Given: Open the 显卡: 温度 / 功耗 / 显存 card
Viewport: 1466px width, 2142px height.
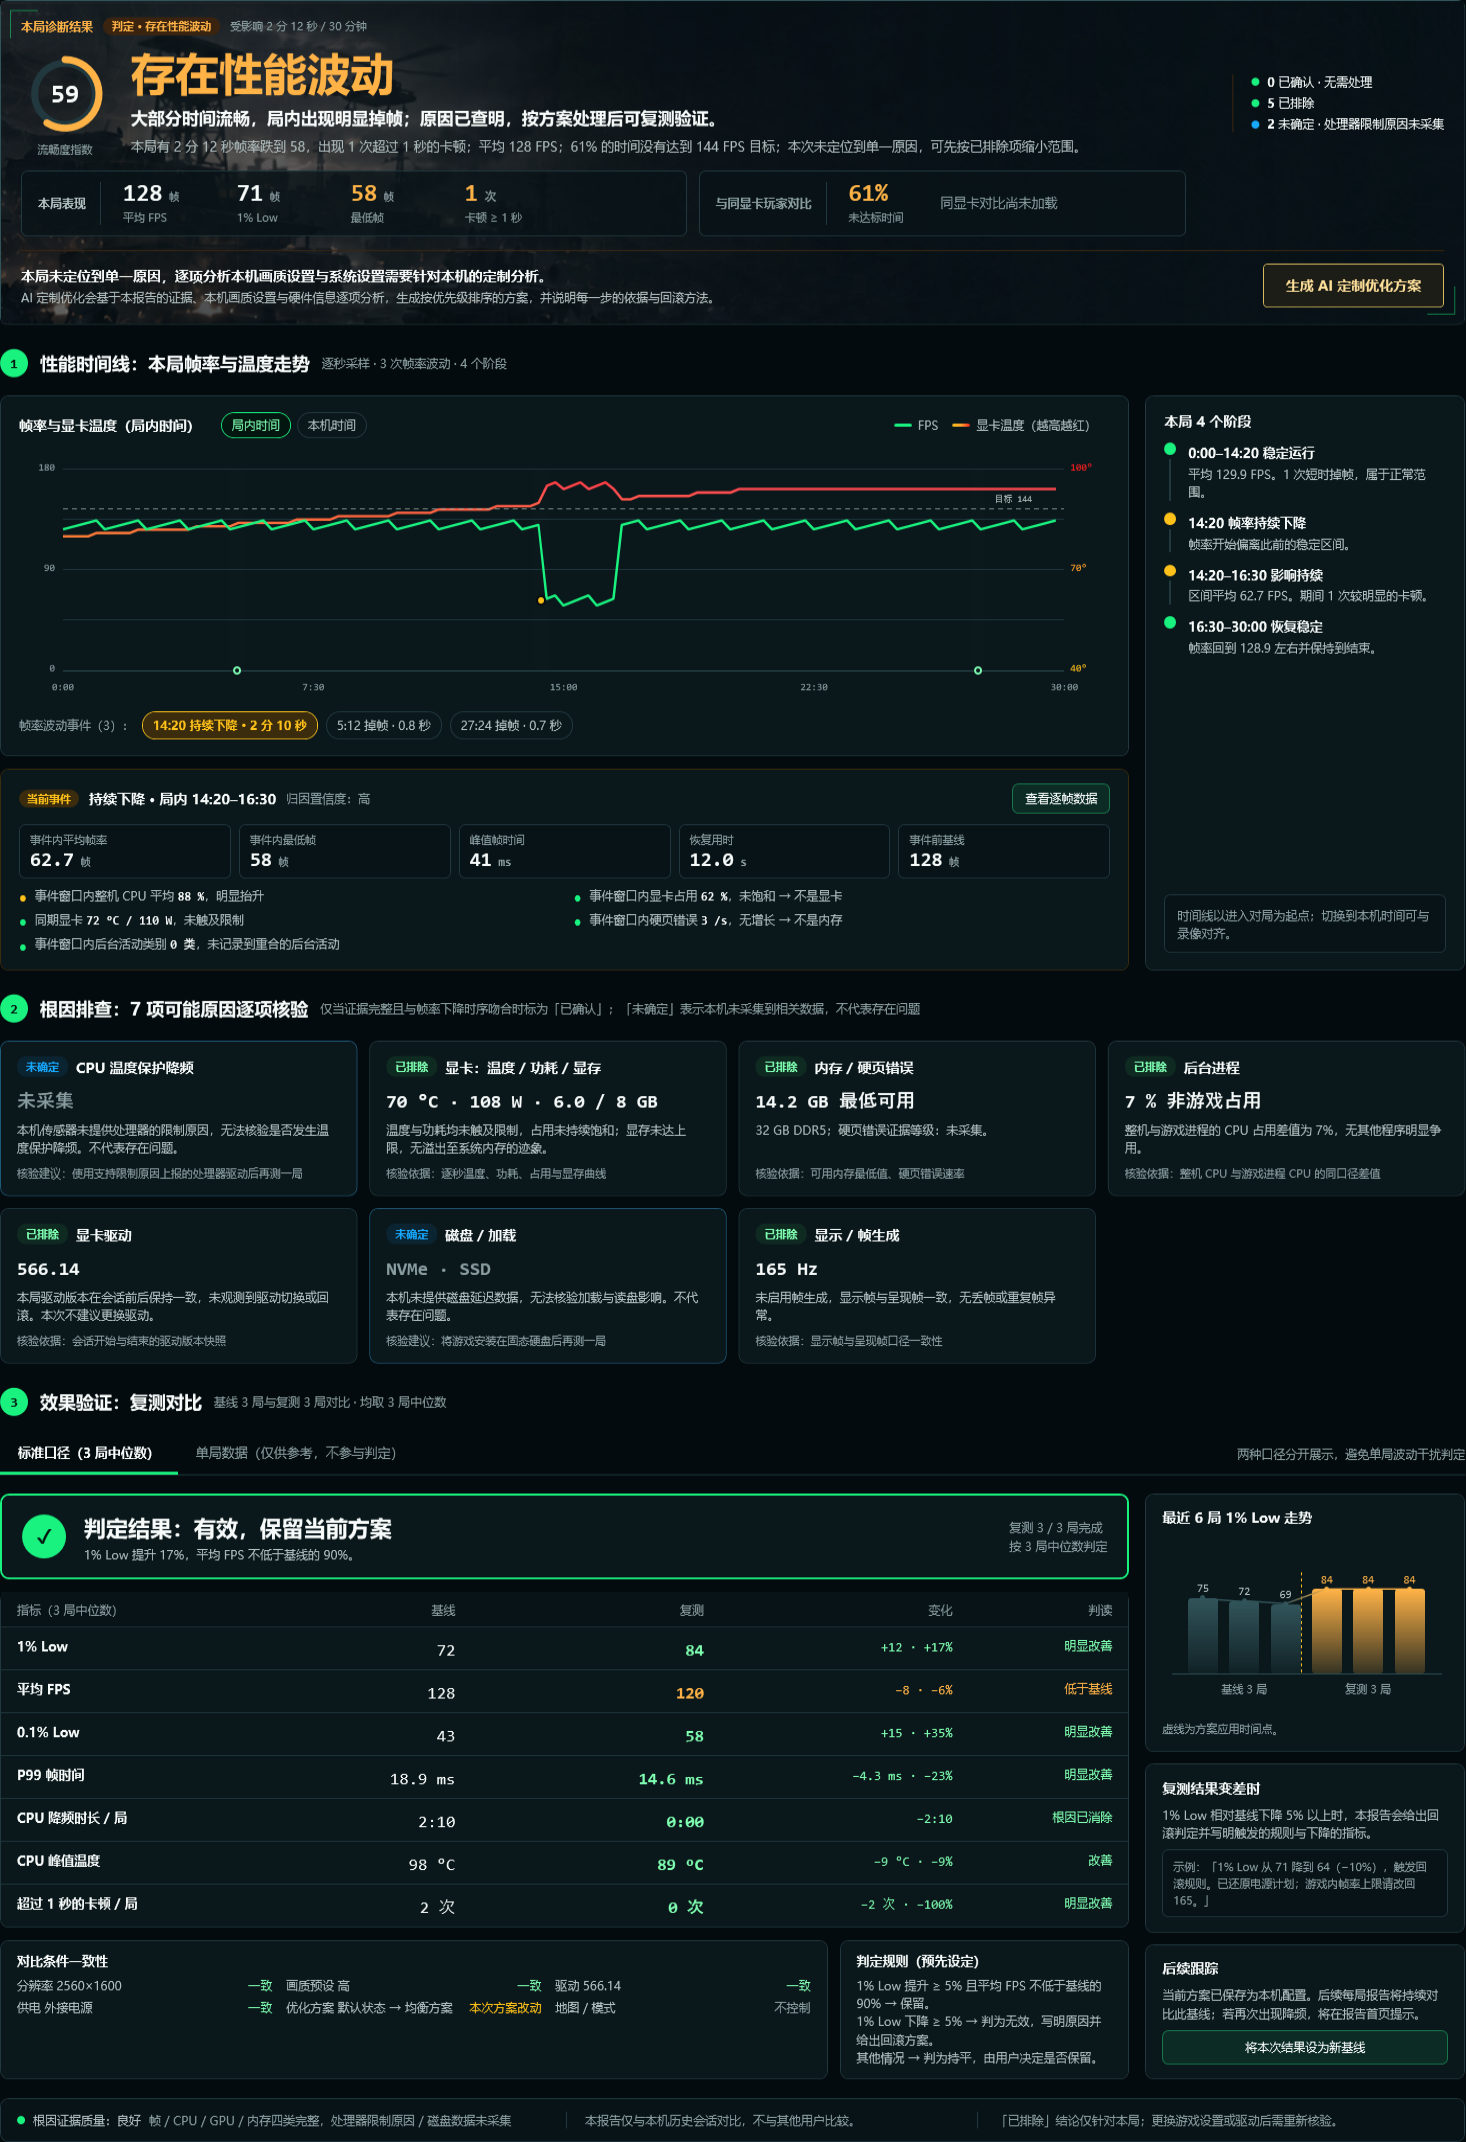Looking at the screenshot, I should (548, 1118).
